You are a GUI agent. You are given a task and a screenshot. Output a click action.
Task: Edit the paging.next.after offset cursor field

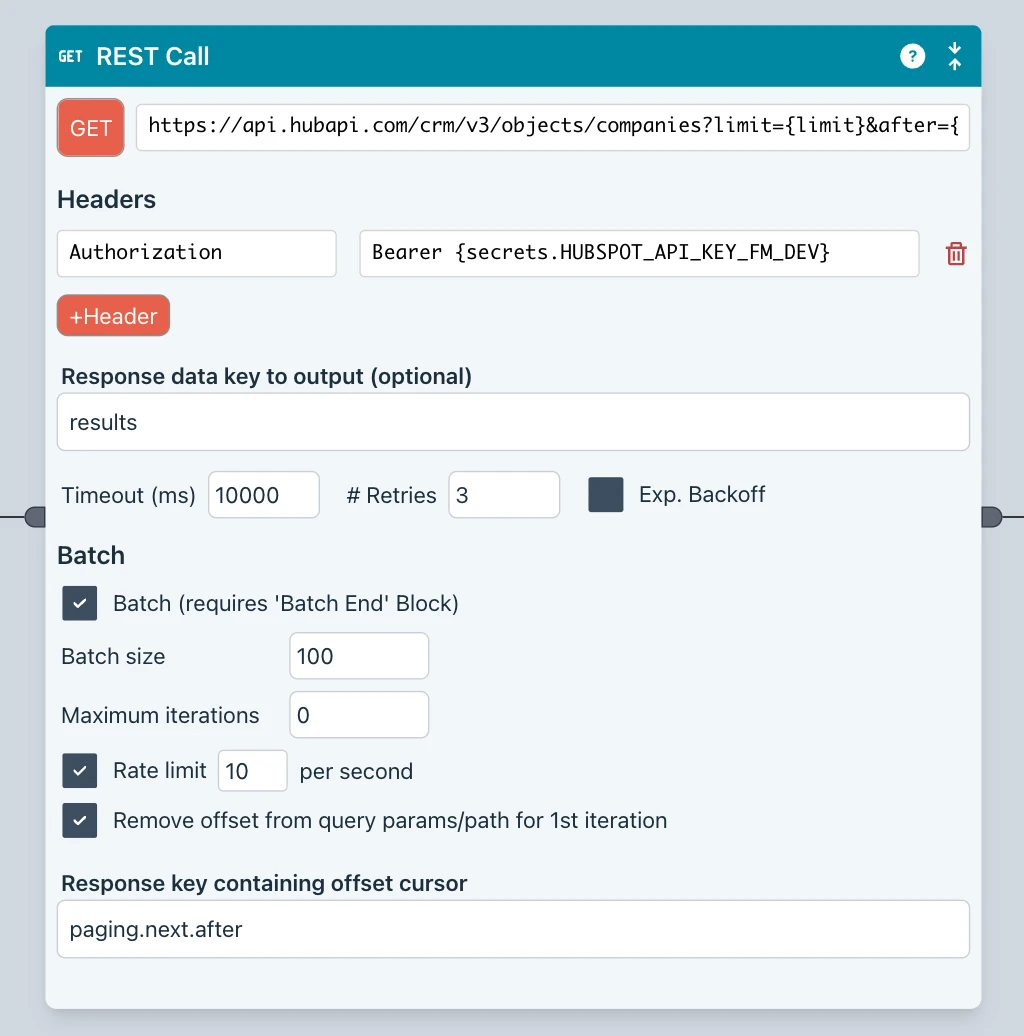pos(512,929)
